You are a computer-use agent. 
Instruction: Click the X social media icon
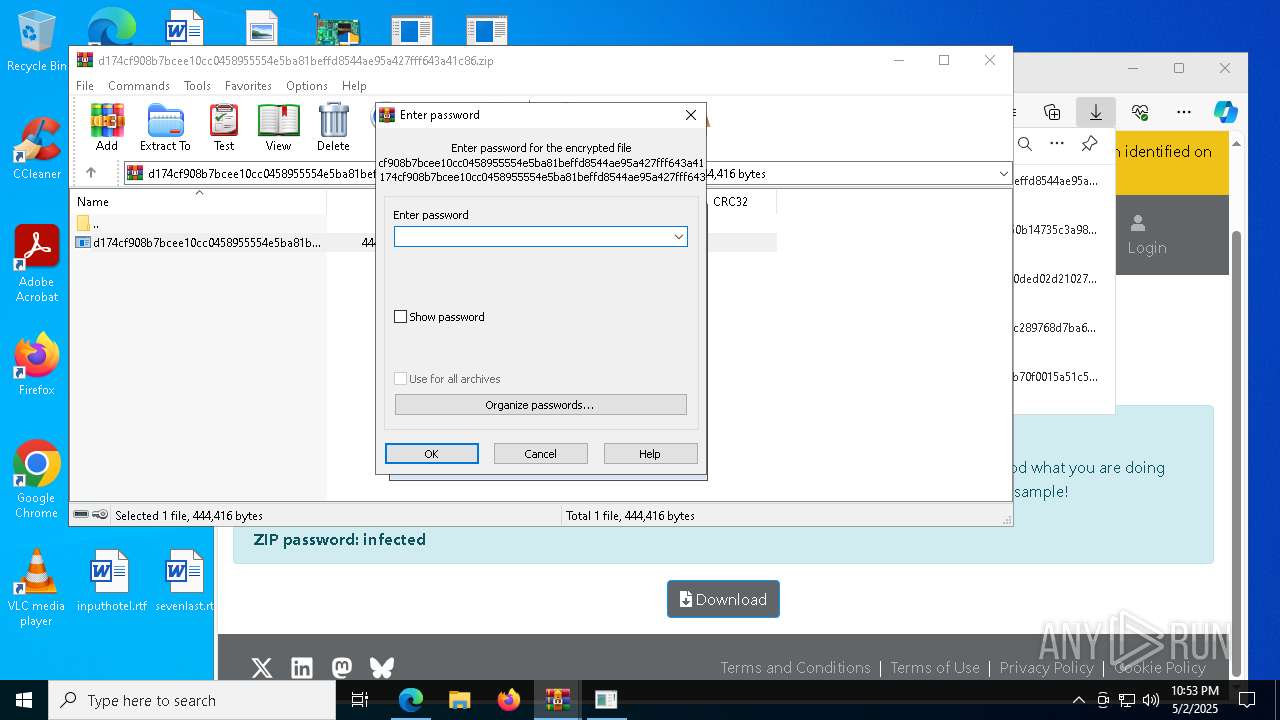pyautogui.click(x=262, y=668)
